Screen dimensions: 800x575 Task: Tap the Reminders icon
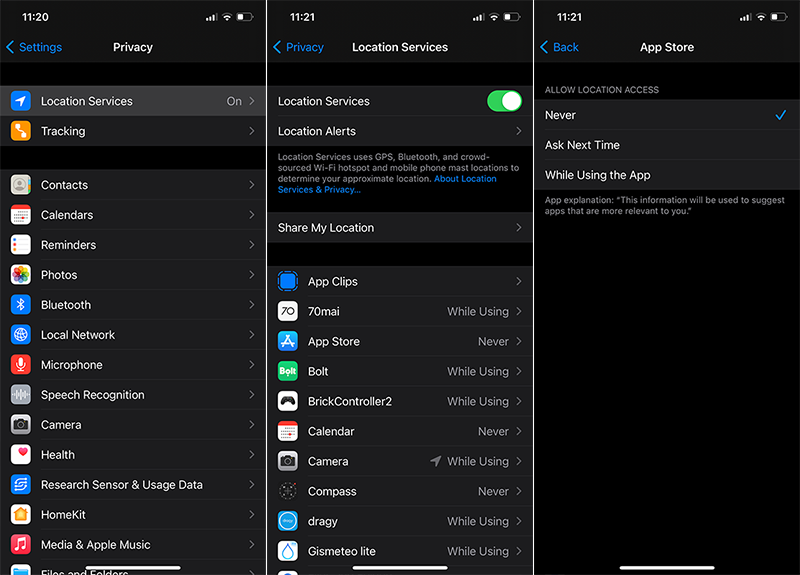point(21,245)
